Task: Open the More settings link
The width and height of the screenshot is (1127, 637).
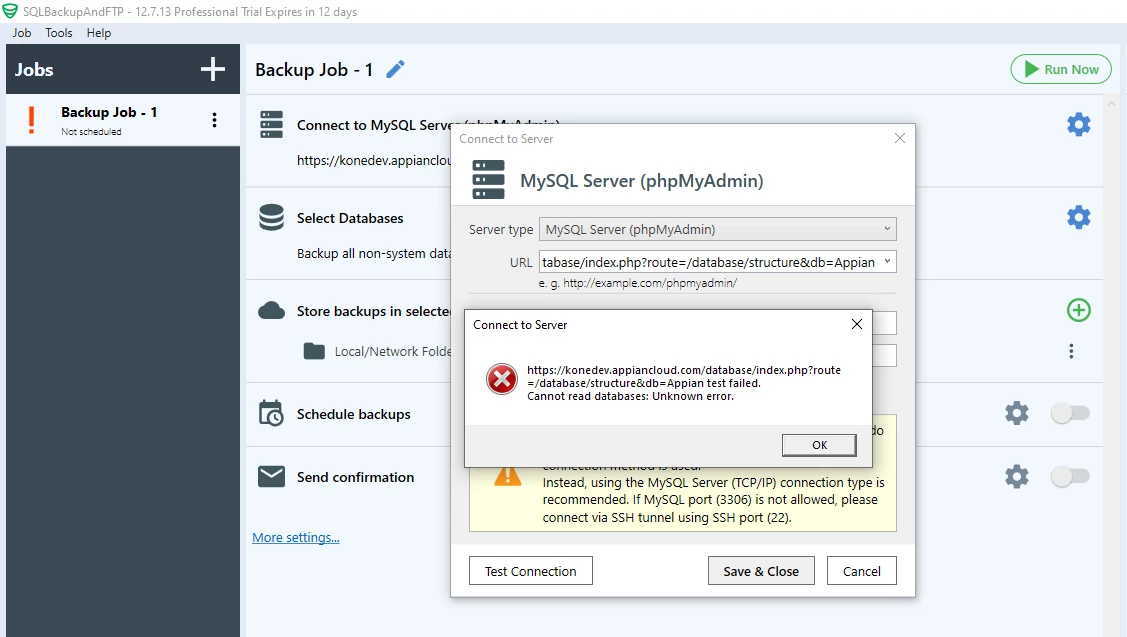Action: point(295,538)
